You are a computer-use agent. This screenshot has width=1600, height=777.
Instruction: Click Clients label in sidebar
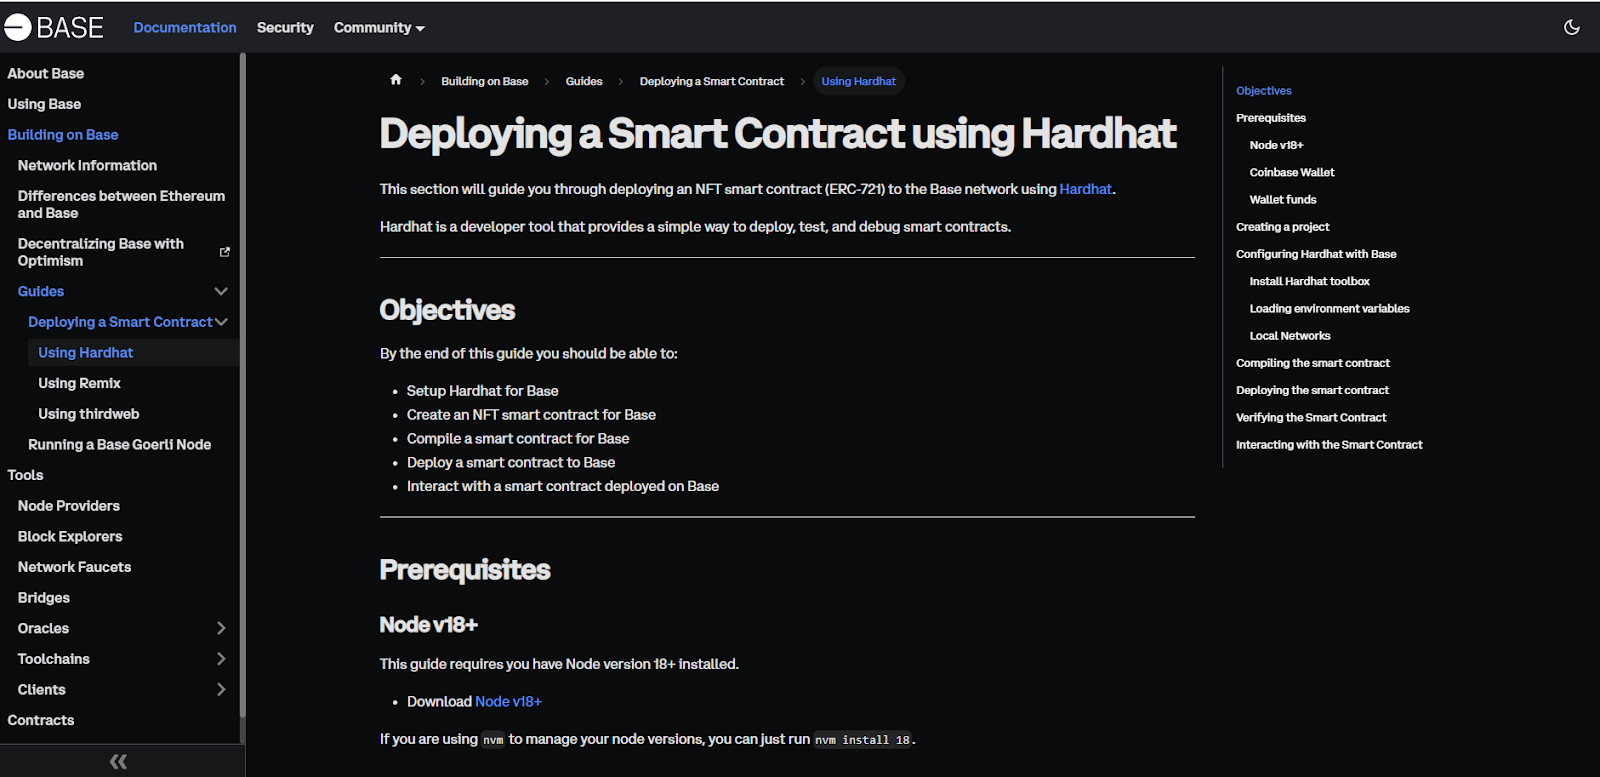41,689
